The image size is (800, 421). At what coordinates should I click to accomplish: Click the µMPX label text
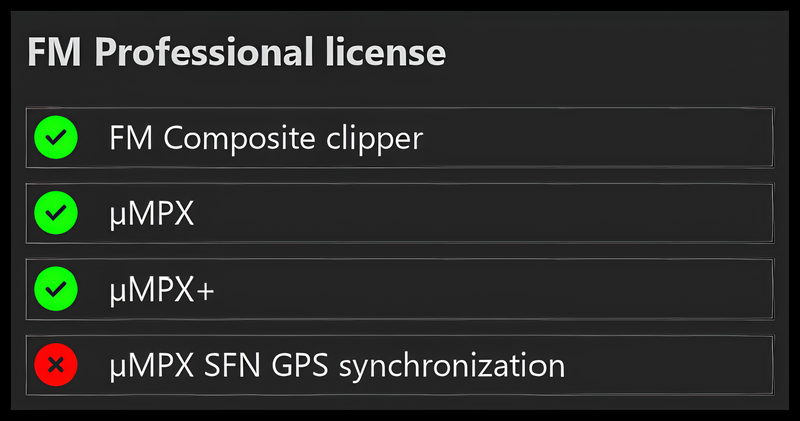point(152,214)
